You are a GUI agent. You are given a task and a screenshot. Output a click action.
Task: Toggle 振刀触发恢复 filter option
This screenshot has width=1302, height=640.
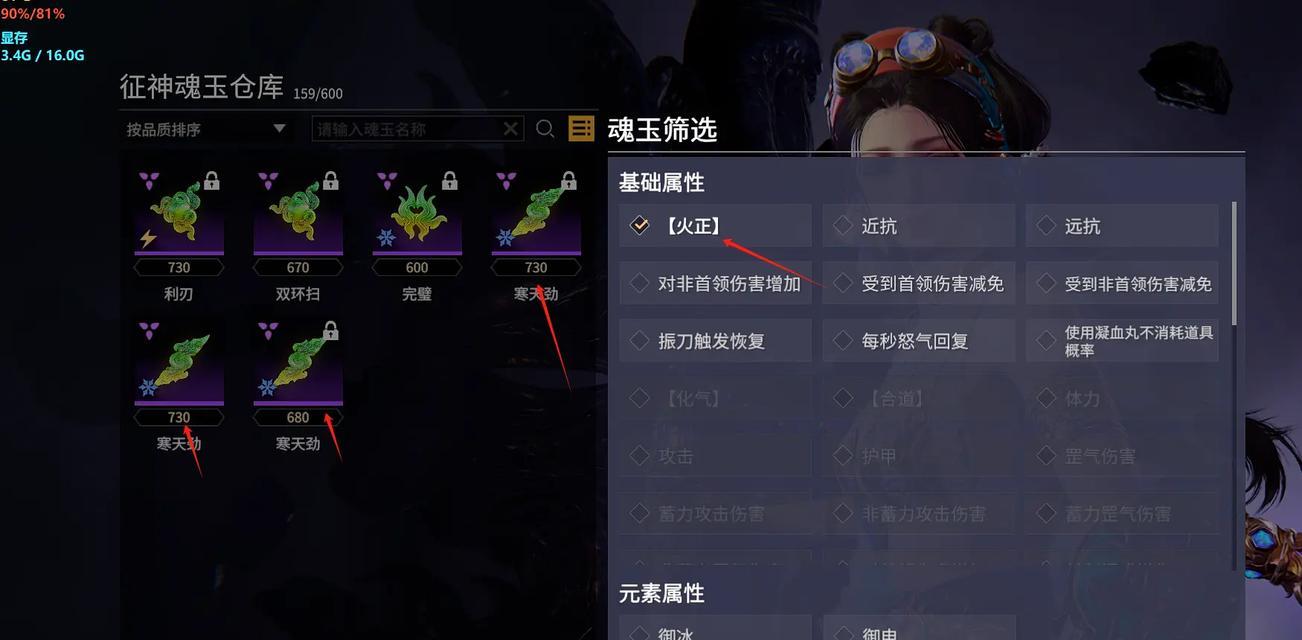tap(715, 341)
